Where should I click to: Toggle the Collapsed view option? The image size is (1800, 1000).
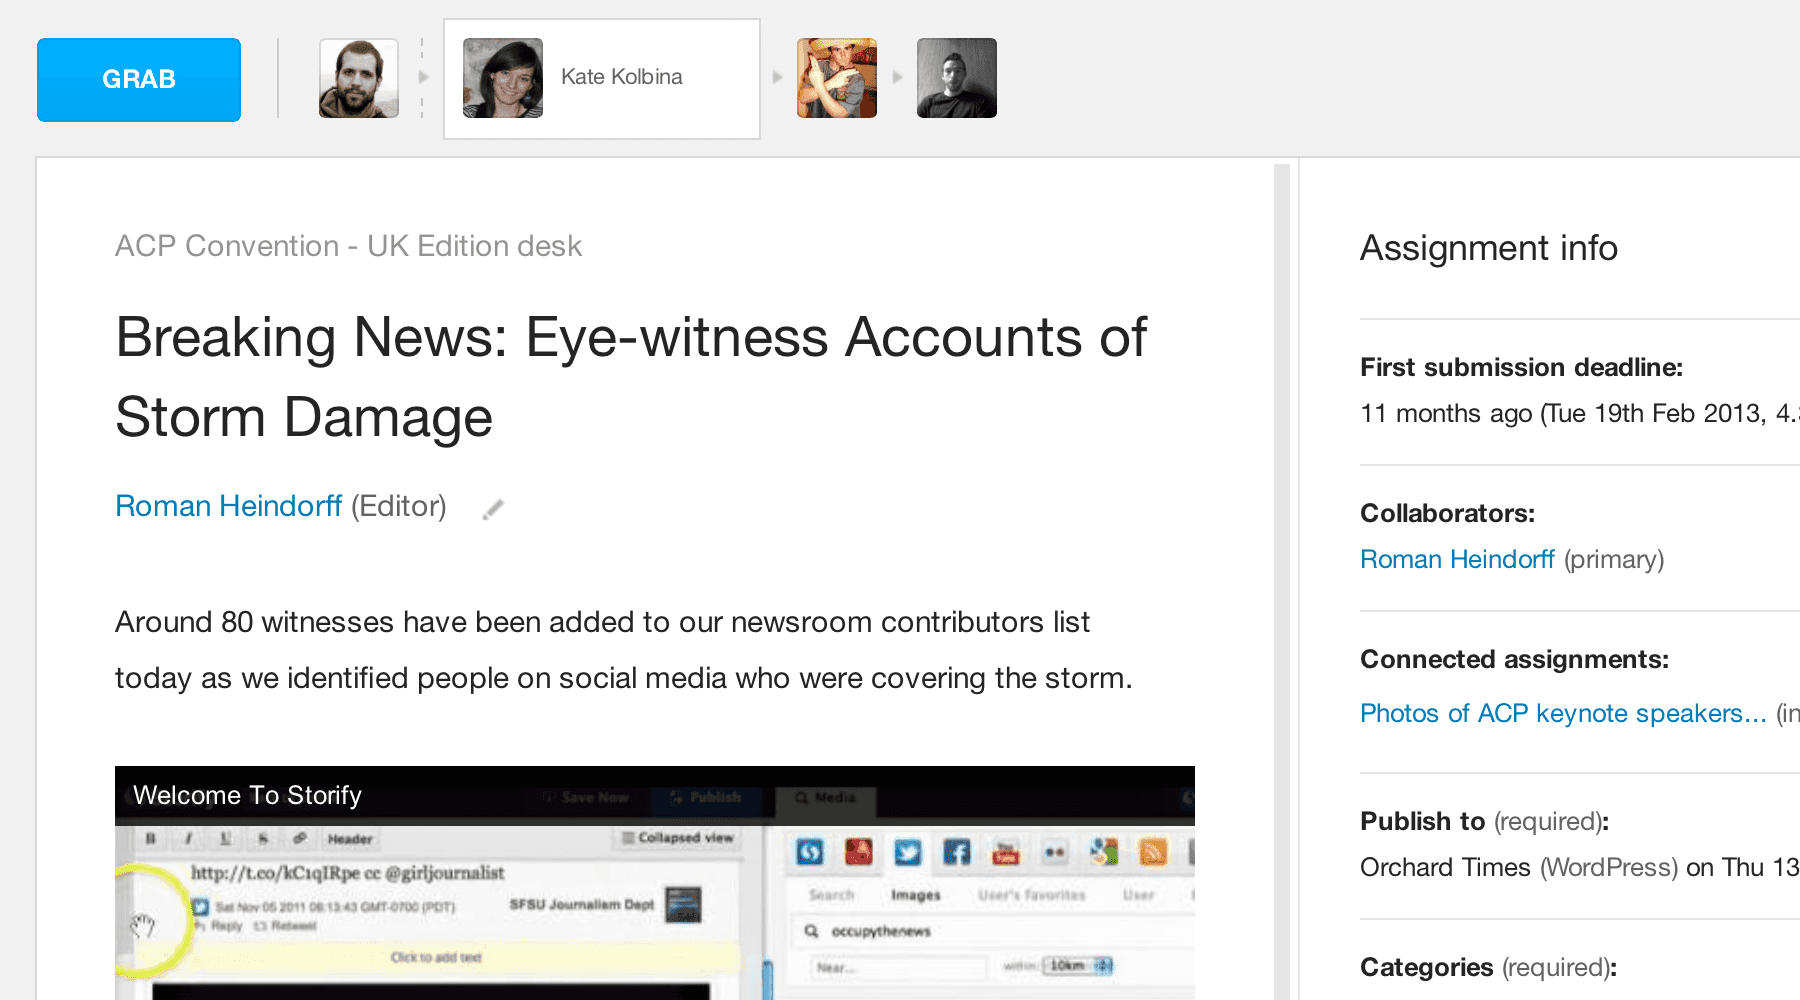pyautogui.click(x=678, y=837)
